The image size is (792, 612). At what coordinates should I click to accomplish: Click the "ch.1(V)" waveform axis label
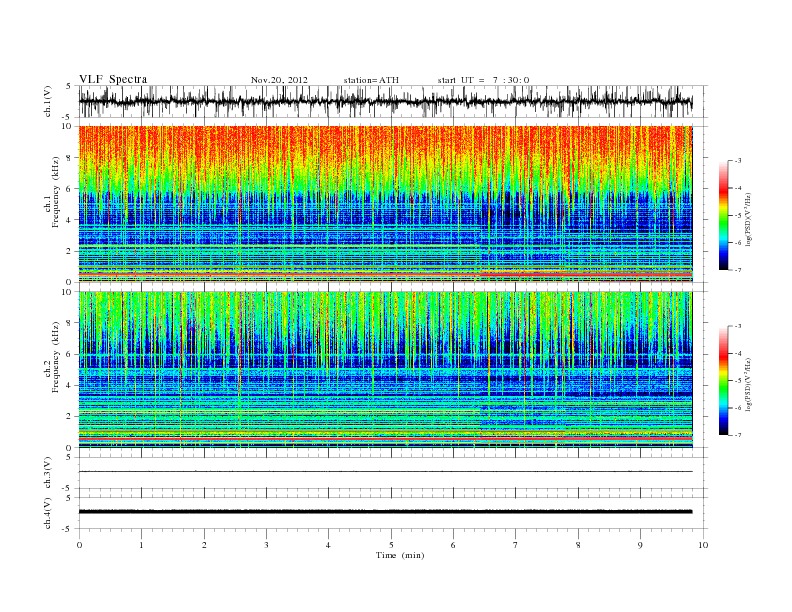[48, 101]
